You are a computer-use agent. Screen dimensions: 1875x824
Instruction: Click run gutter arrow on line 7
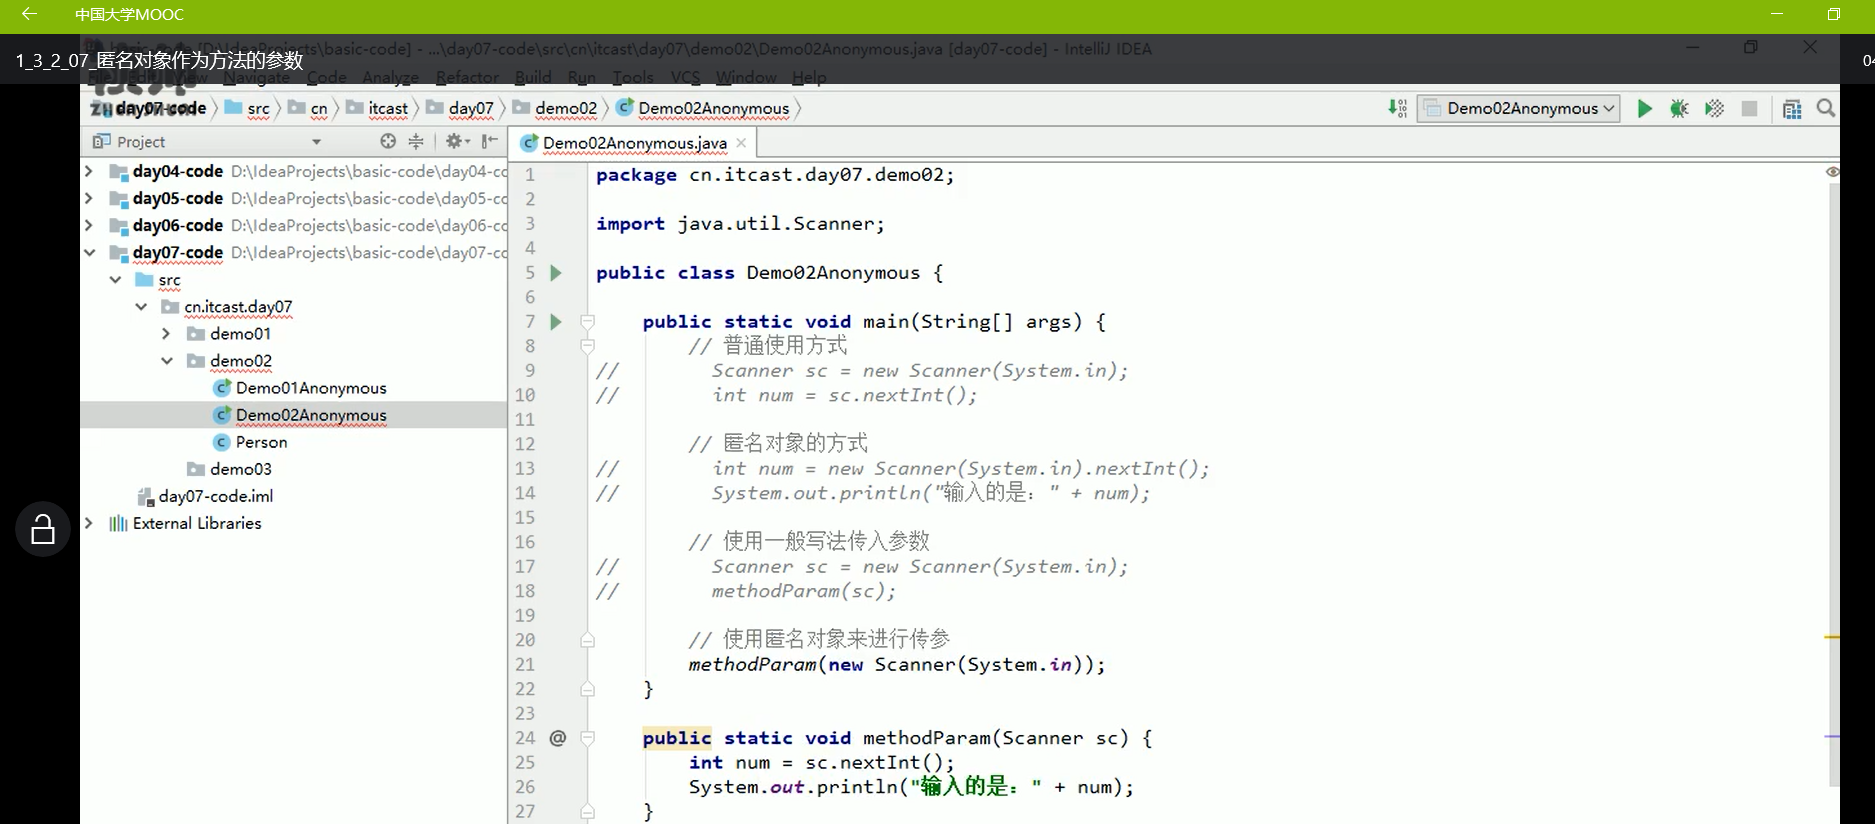[556, 321]
